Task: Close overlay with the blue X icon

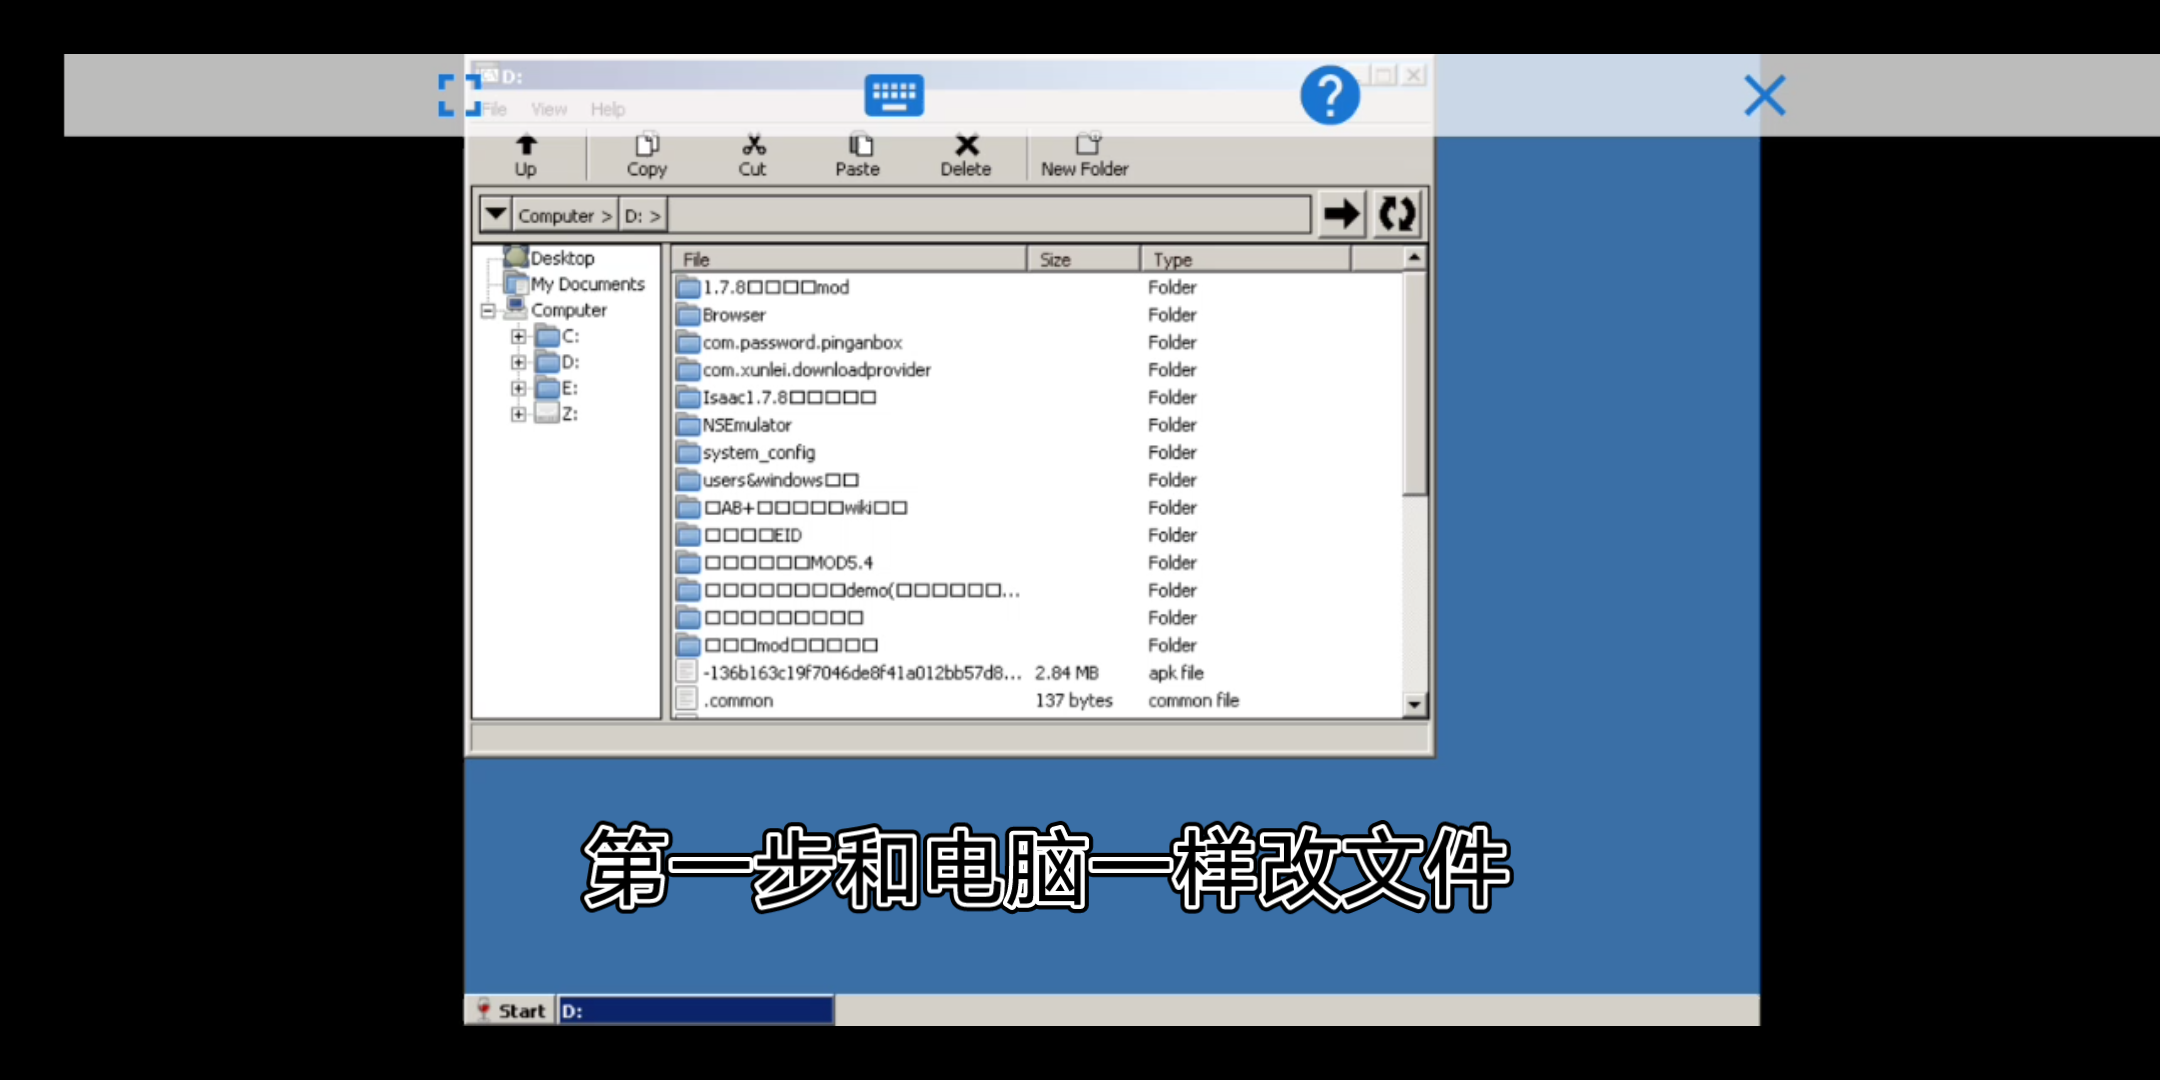Action: point(1765,96)
